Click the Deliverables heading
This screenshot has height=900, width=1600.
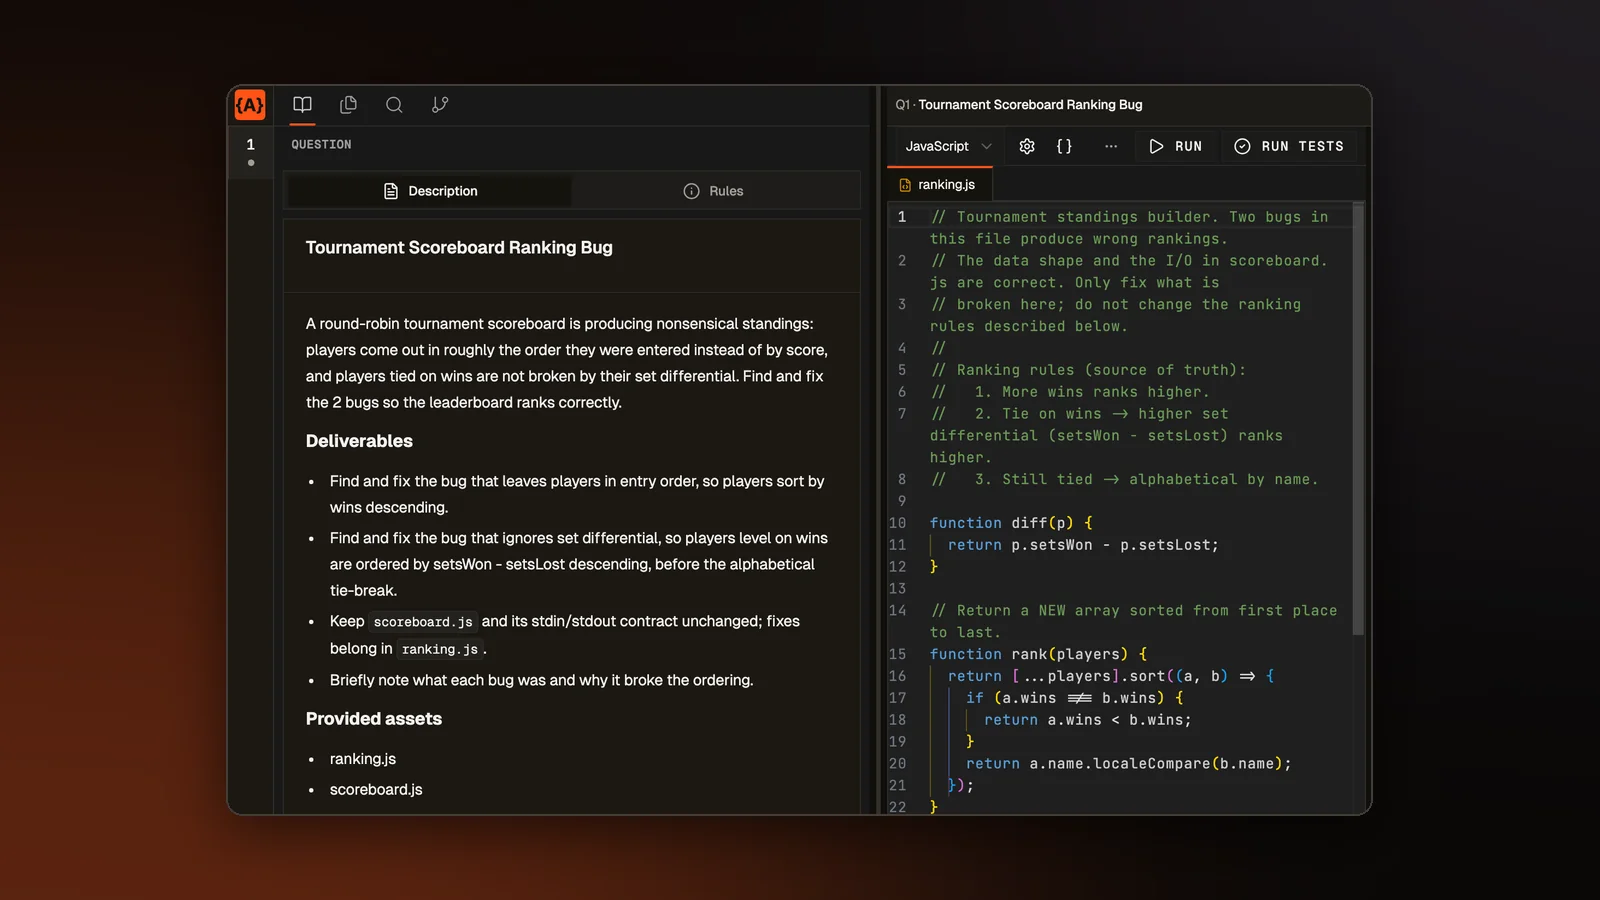[x=359, y=441]
